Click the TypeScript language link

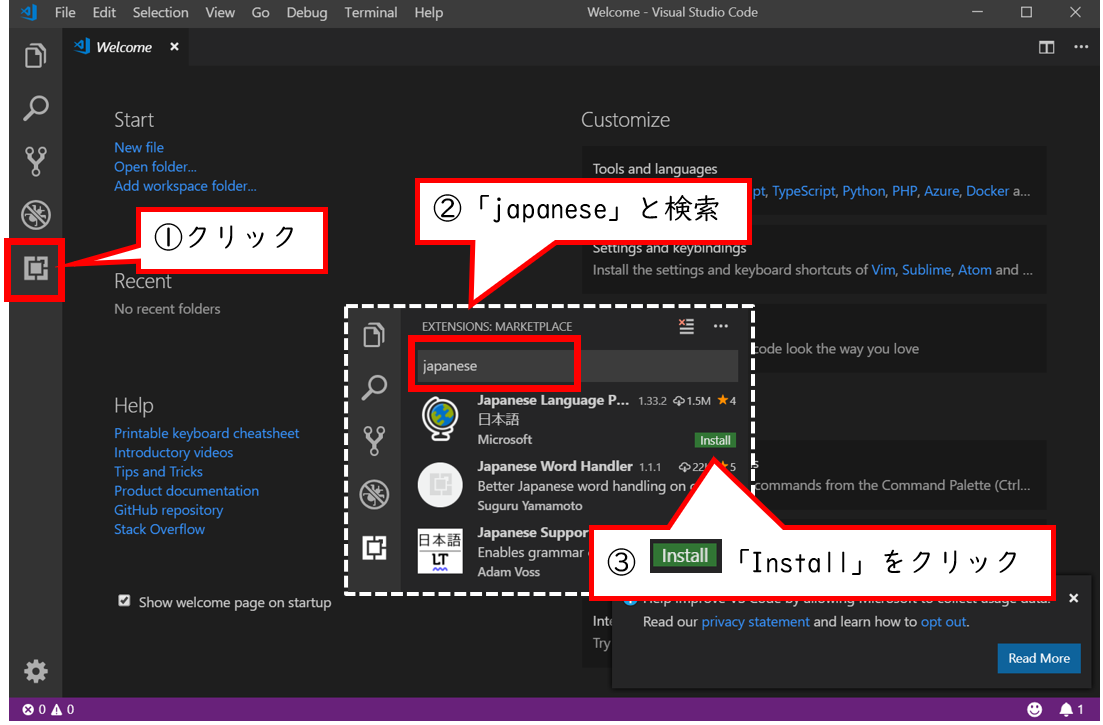click(803, 191)
